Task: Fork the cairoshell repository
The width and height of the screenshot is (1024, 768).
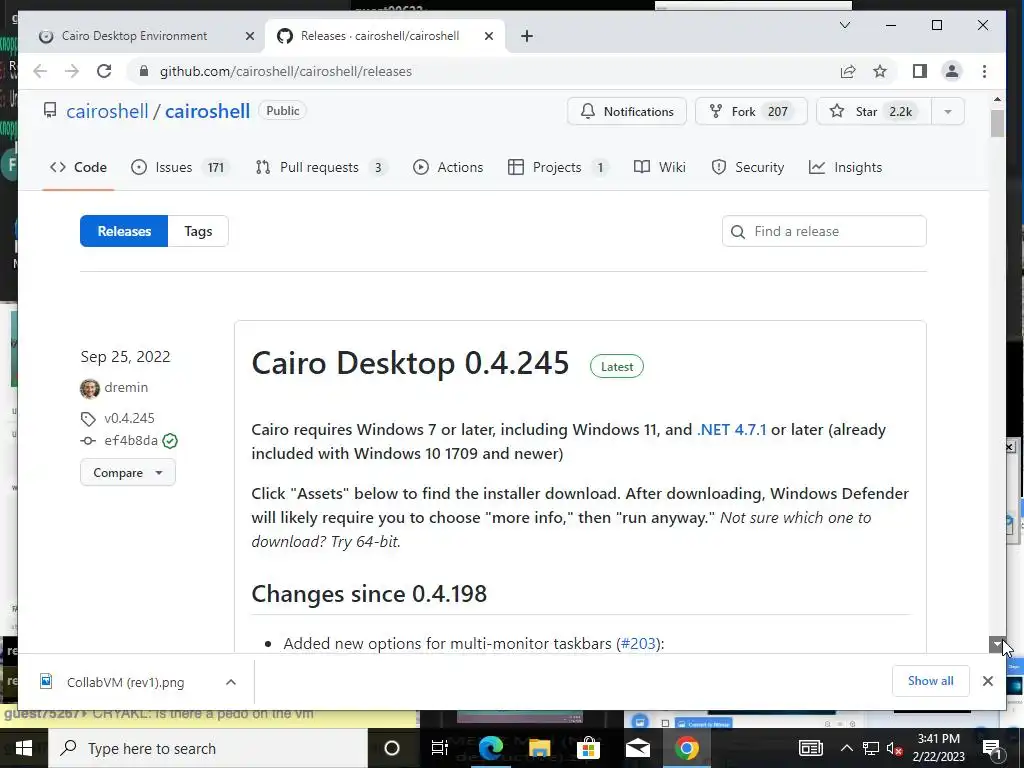Action: 751,112
